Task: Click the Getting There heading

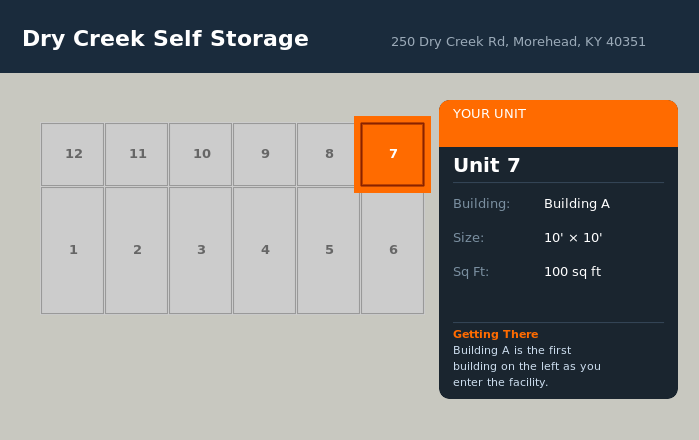Action: tap(495, 334)
